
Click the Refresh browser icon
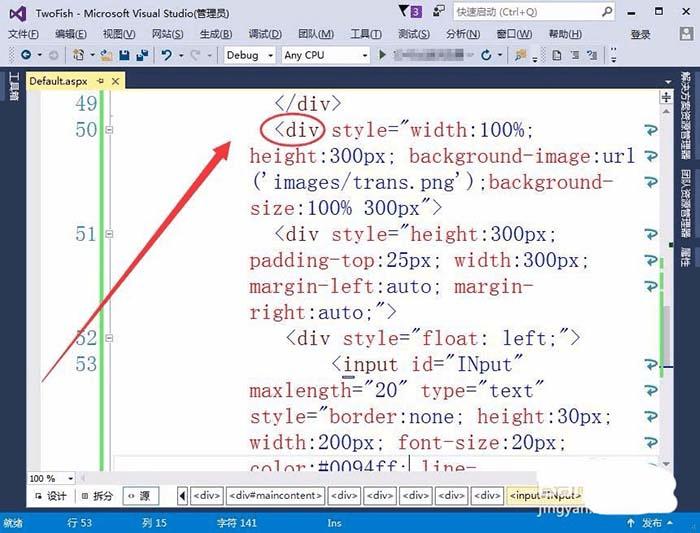point(486,55)
